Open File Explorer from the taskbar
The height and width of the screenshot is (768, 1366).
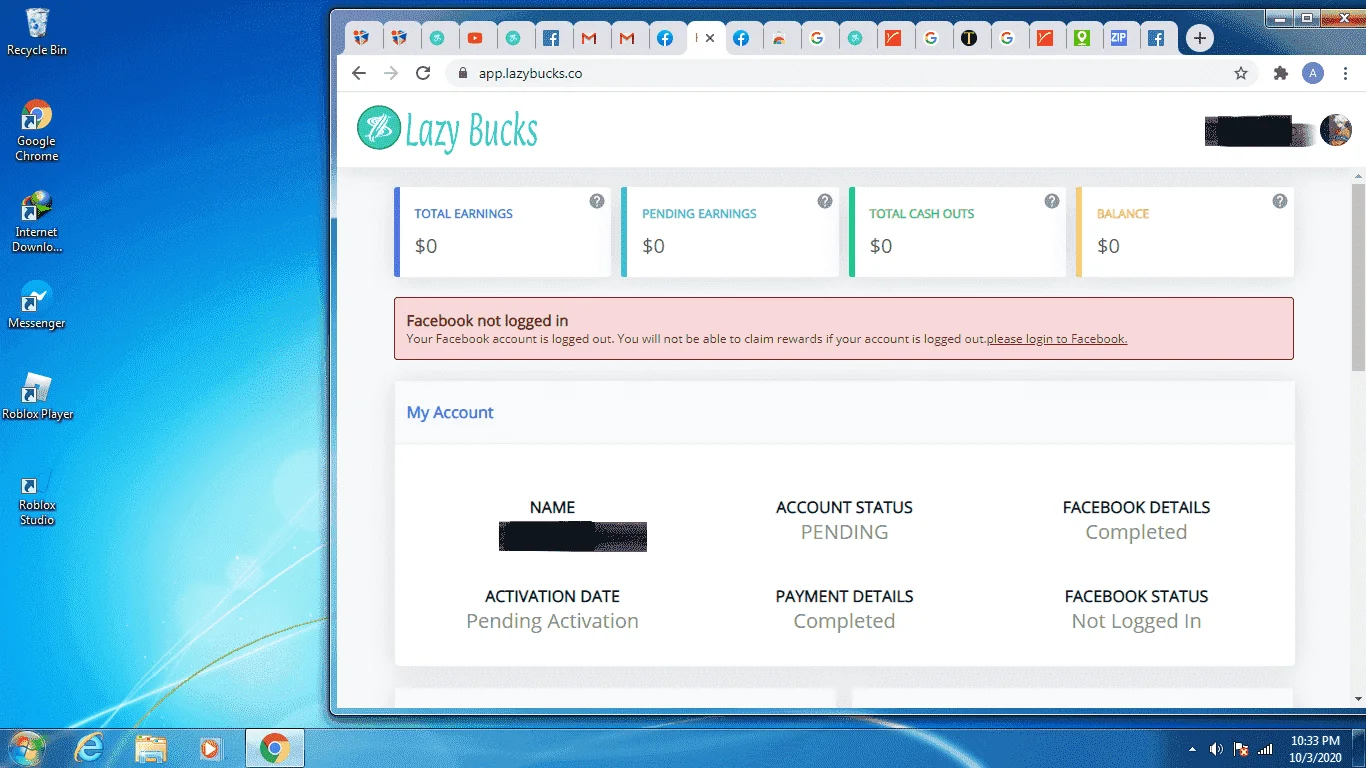(151, 747)
